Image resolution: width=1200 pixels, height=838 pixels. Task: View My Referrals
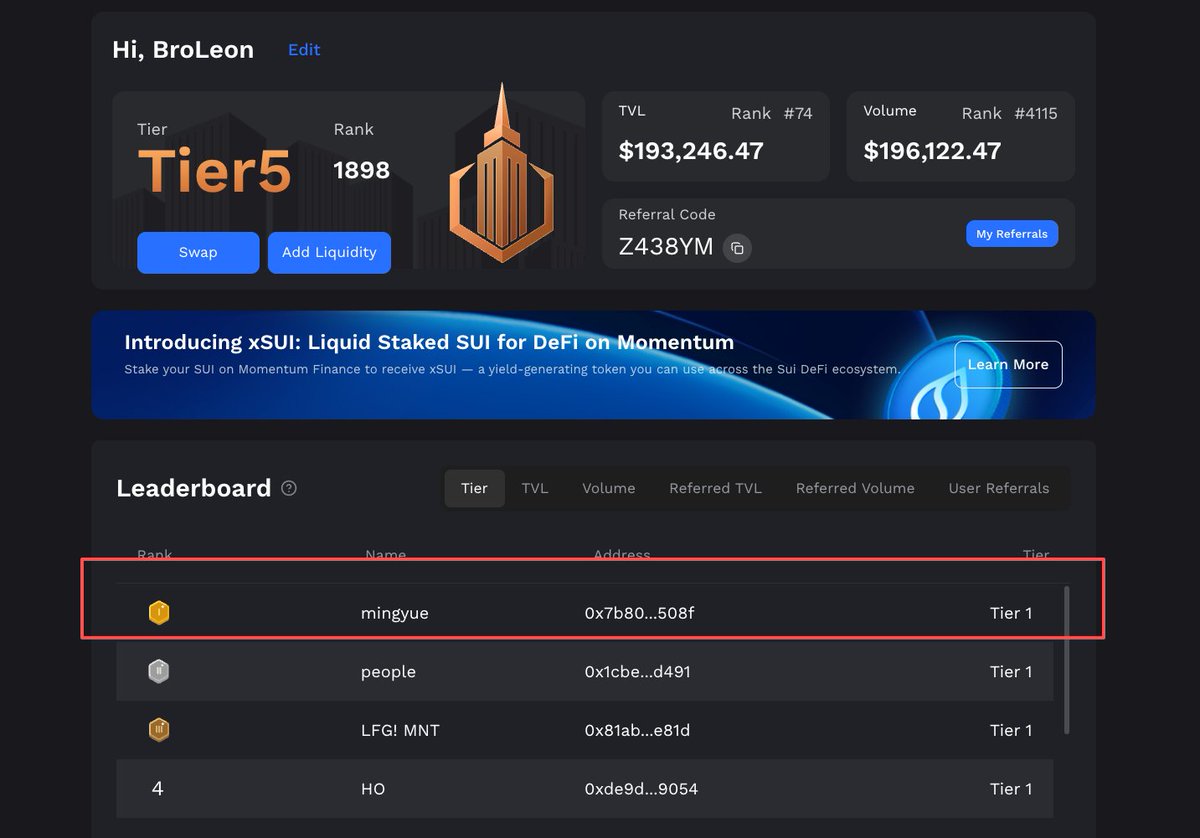click(x=1012, y=234)
